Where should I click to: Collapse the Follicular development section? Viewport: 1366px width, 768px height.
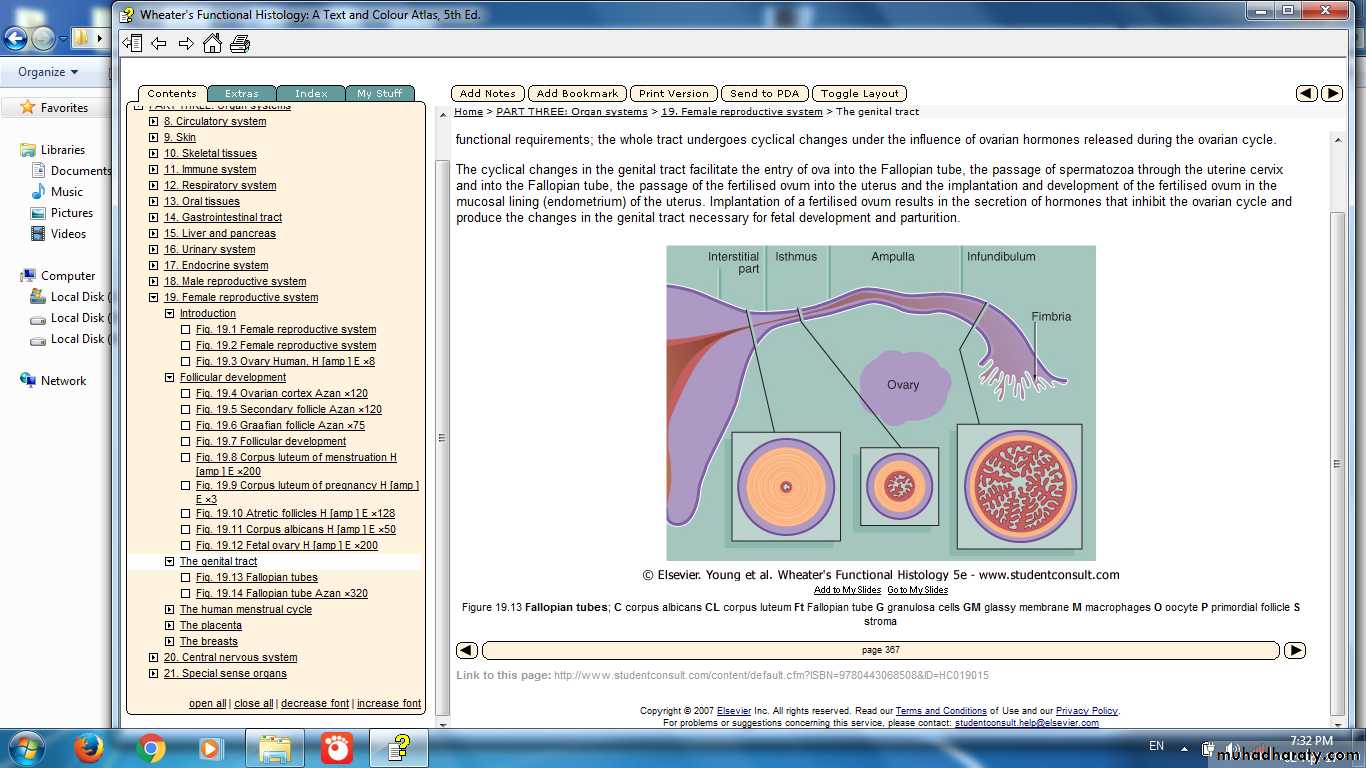pos(170,378)
